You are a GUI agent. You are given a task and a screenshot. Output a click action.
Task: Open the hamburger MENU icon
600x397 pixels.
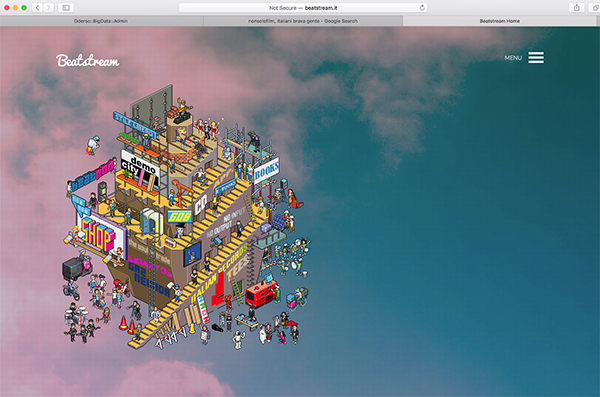[x=536, y=57]
